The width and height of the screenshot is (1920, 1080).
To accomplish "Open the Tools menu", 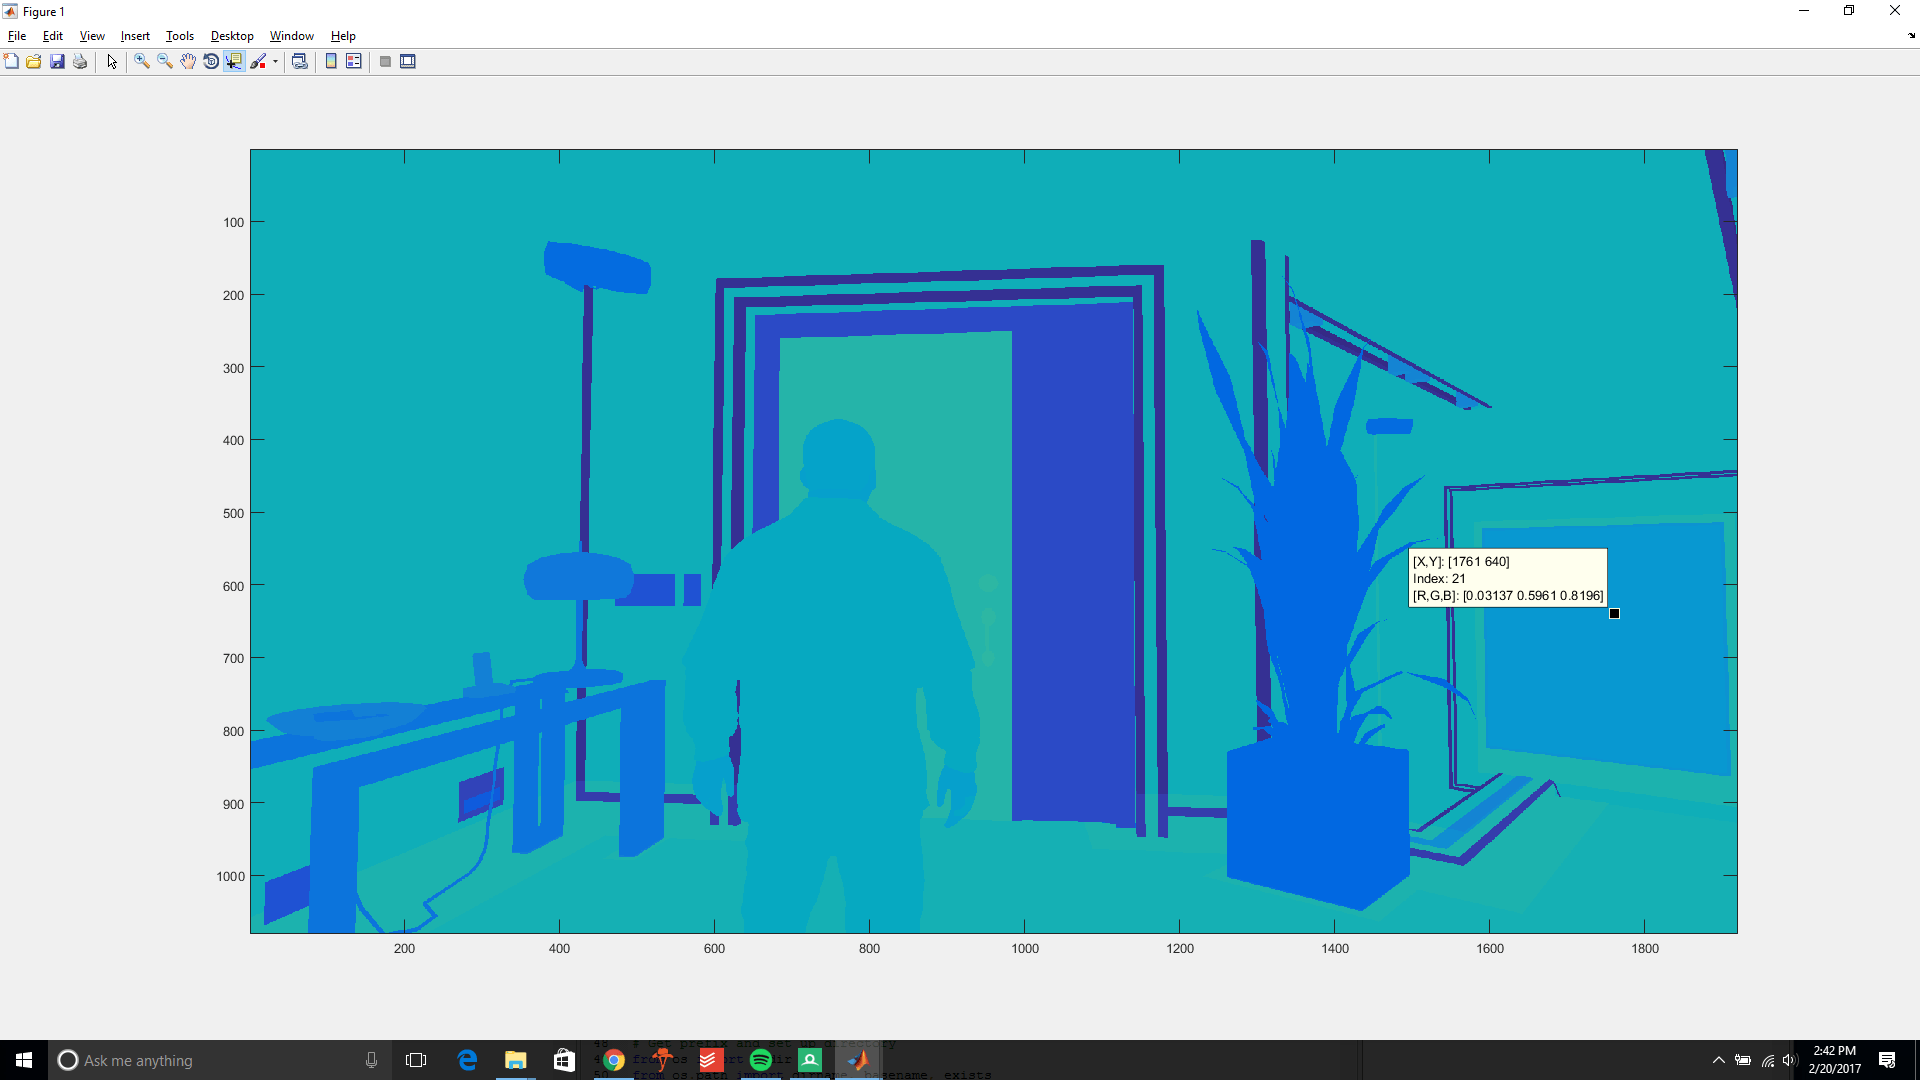I will coord(179,36).
